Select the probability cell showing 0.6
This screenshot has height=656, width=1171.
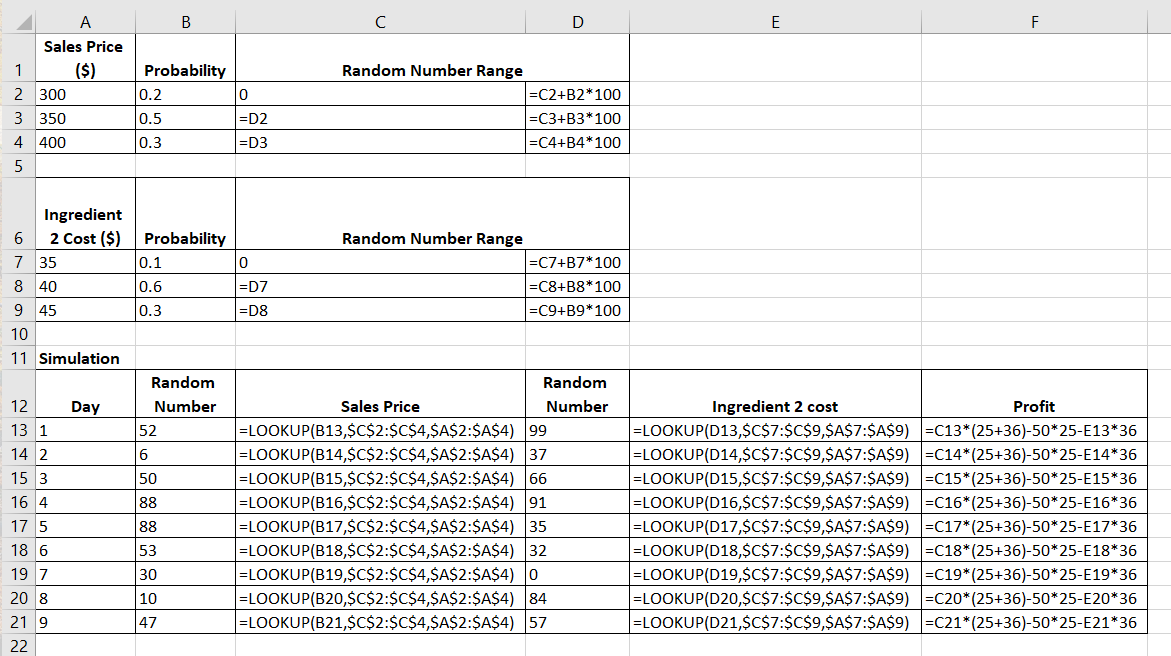(x=185, y=286)
